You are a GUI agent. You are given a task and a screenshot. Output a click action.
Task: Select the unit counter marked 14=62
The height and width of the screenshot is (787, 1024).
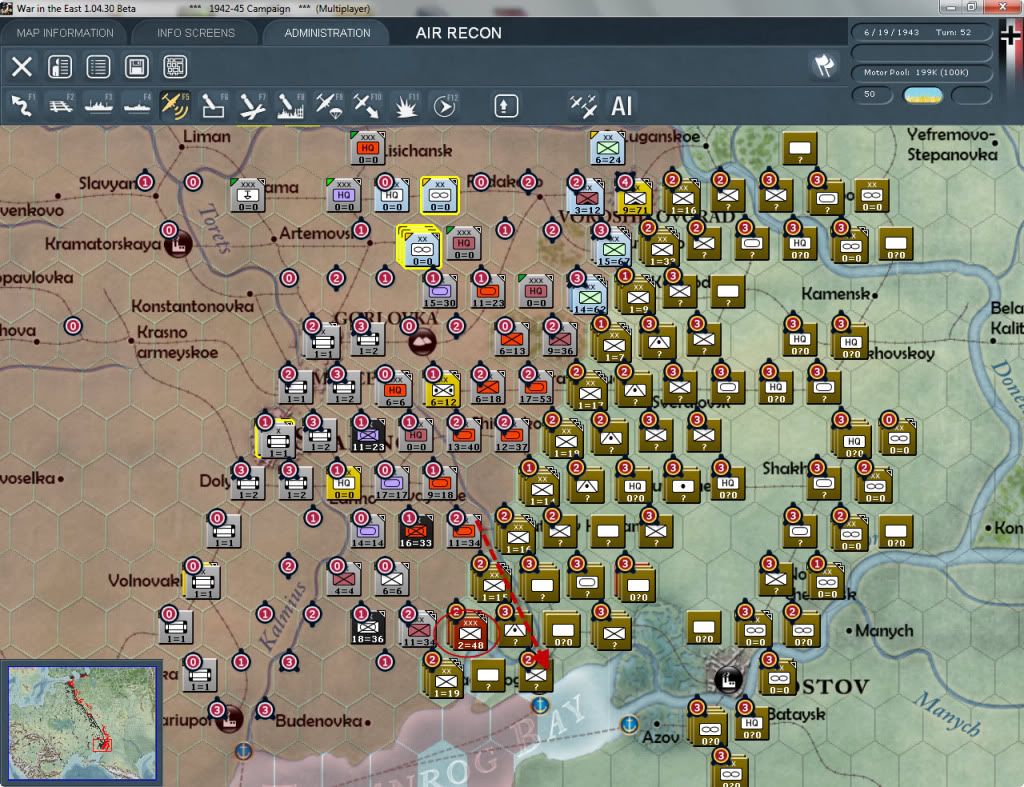click(589, 296)
